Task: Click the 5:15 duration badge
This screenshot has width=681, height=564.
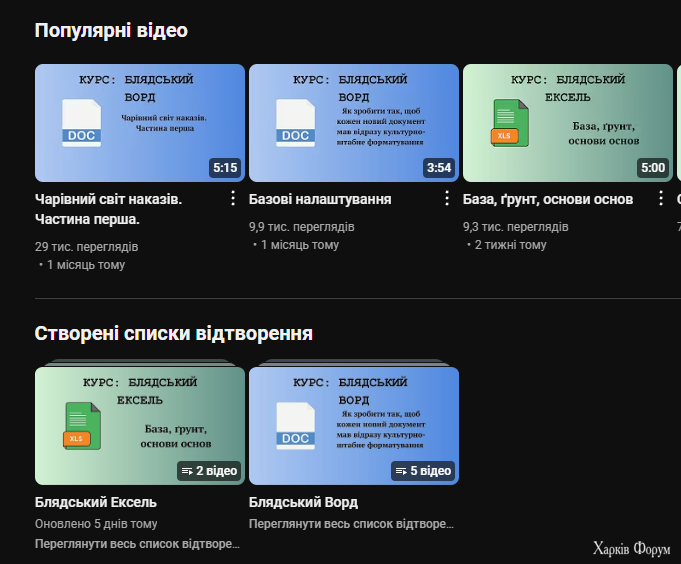Action: point(225,168)
